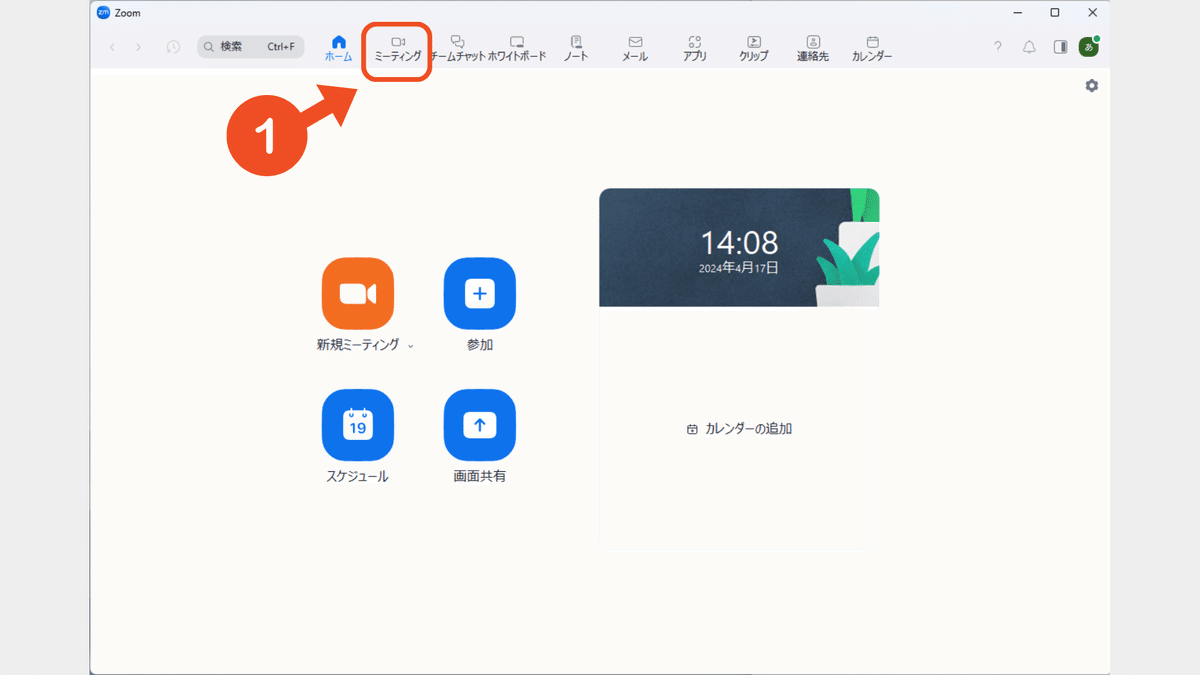This screenshot has height=675, width=1200.
Task: Start a 新規ミーティング with orange camera icon
Action: (x=358, y=293)
